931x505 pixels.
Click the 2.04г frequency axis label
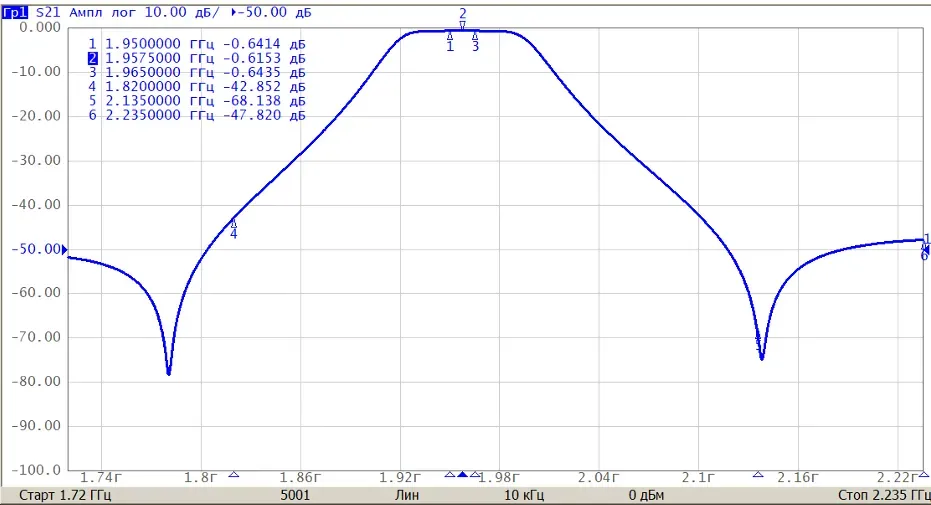pos(598,477)
